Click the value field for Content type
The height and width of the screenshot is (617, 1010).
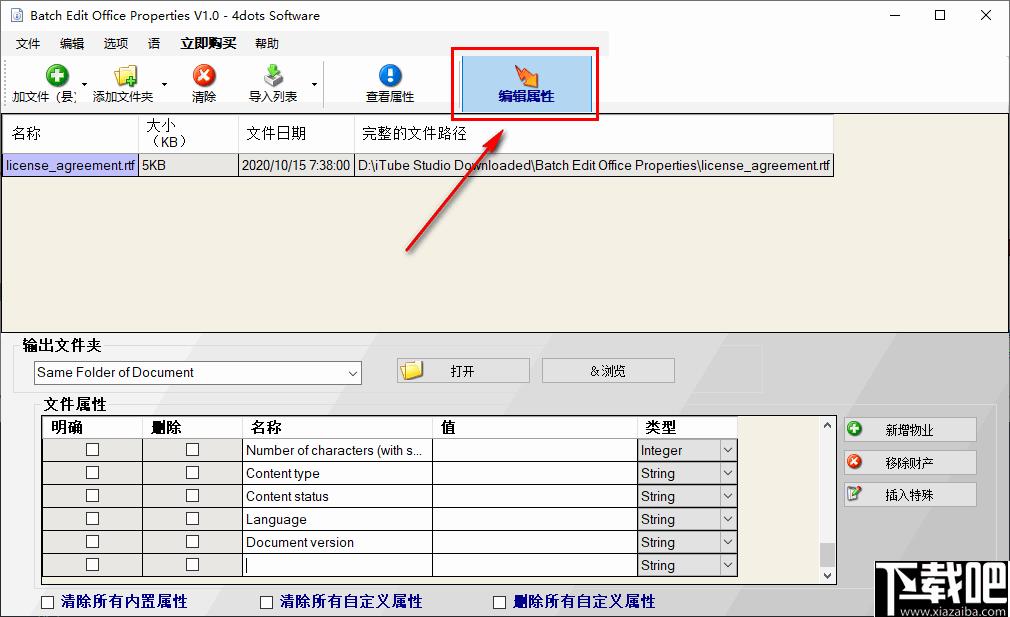(x=535, y=473)
